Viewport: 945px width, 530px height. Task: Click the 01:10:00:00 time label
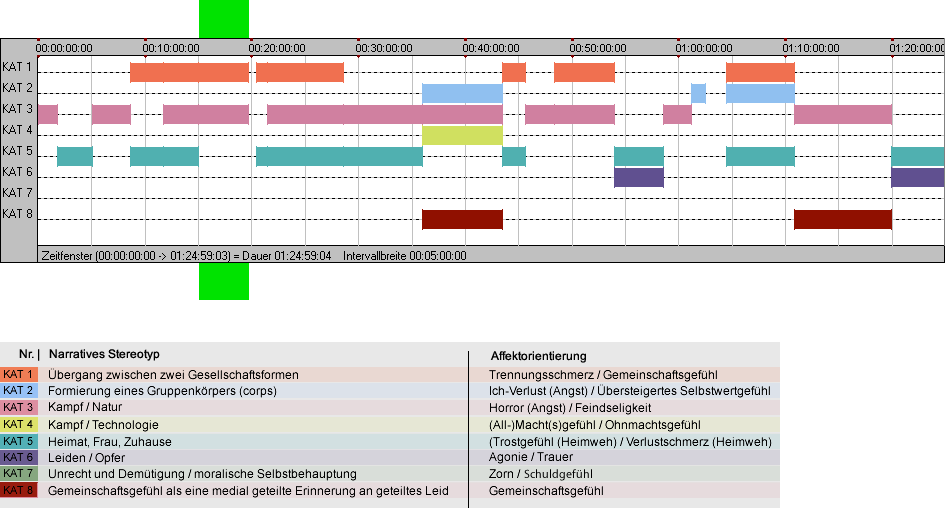(x=811, y=48)
